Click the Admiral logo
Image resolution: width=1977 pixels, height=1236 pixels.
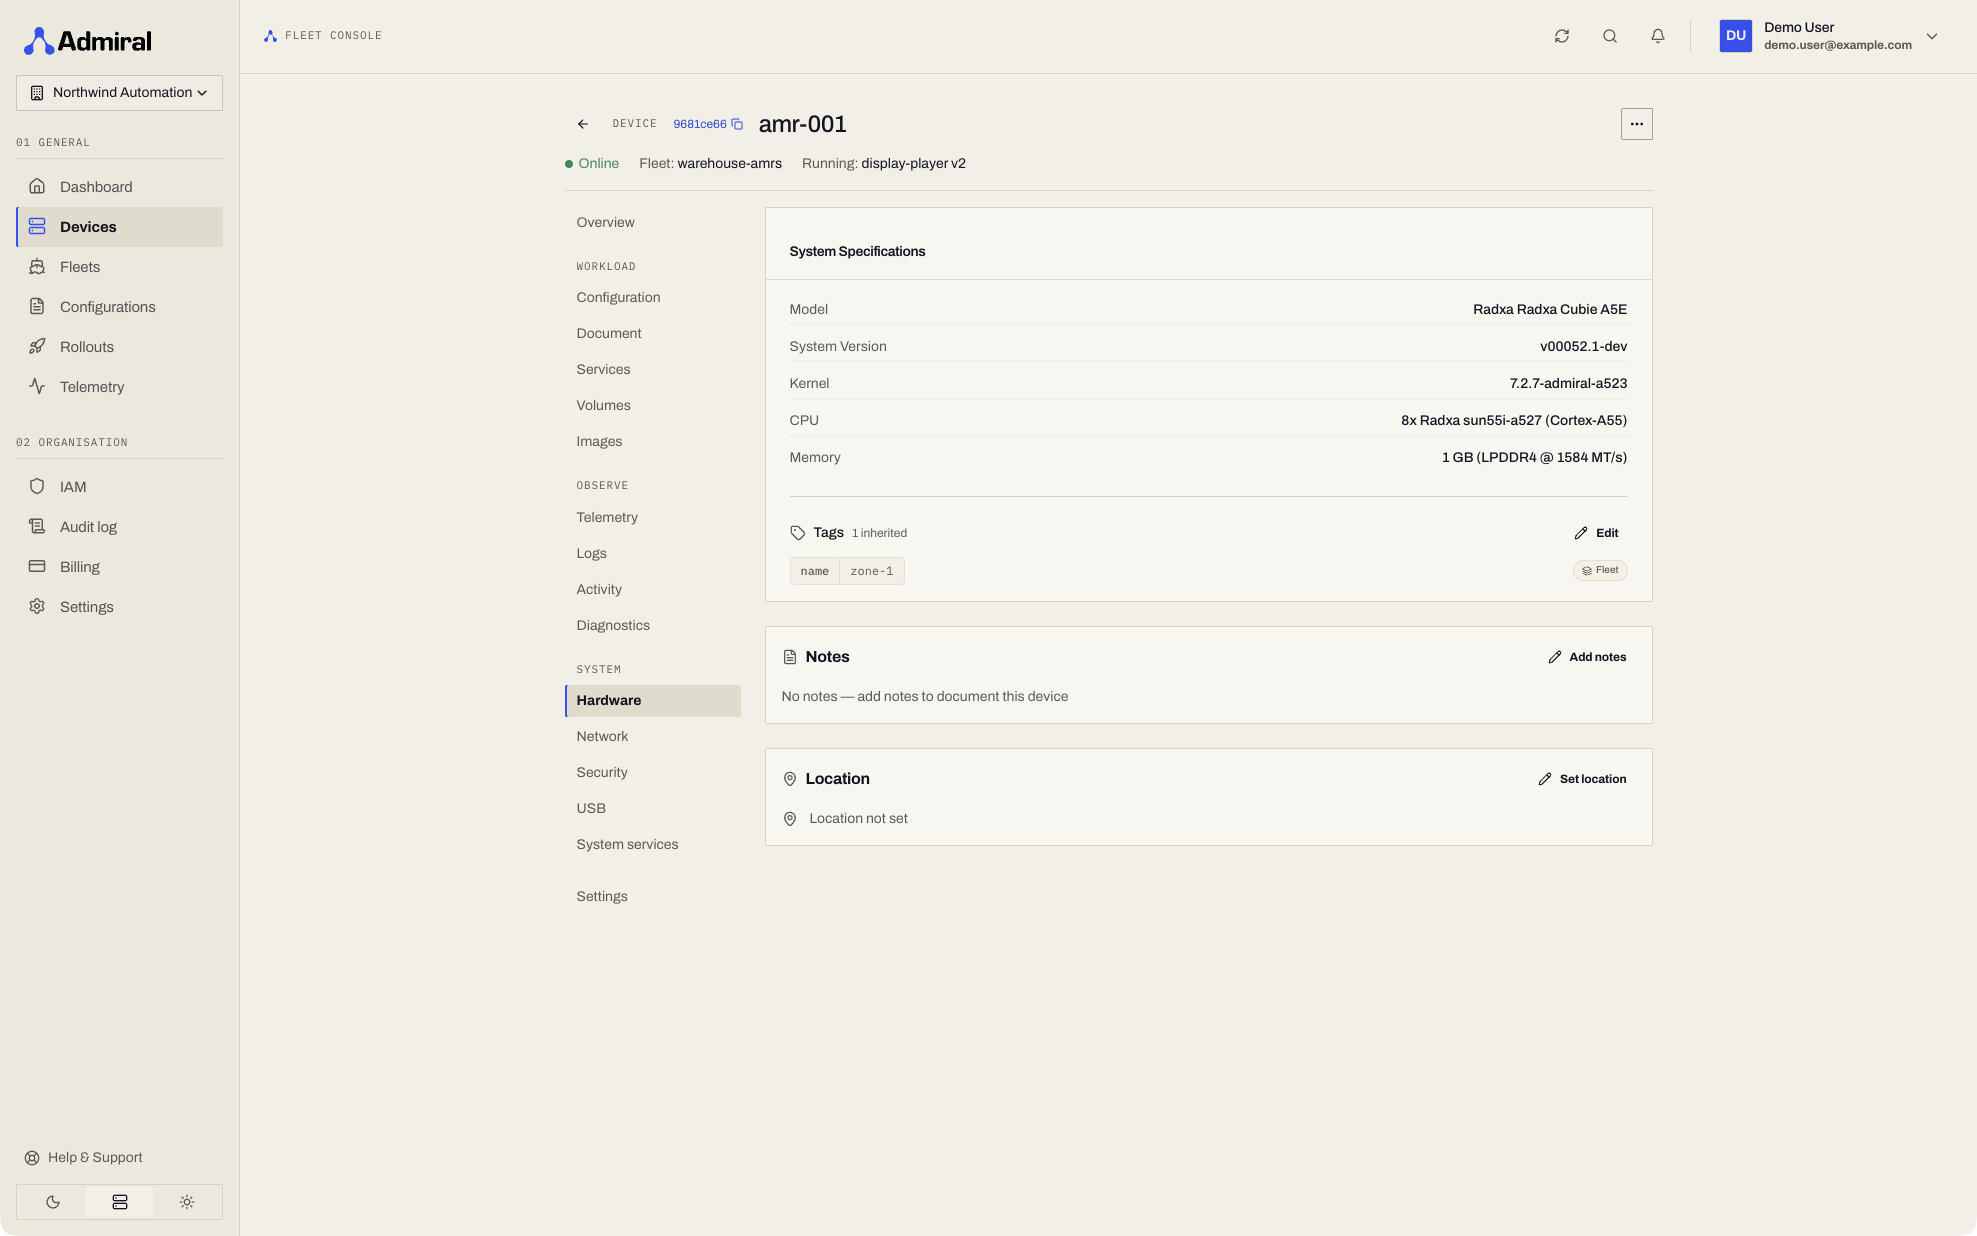pos(87,41)
